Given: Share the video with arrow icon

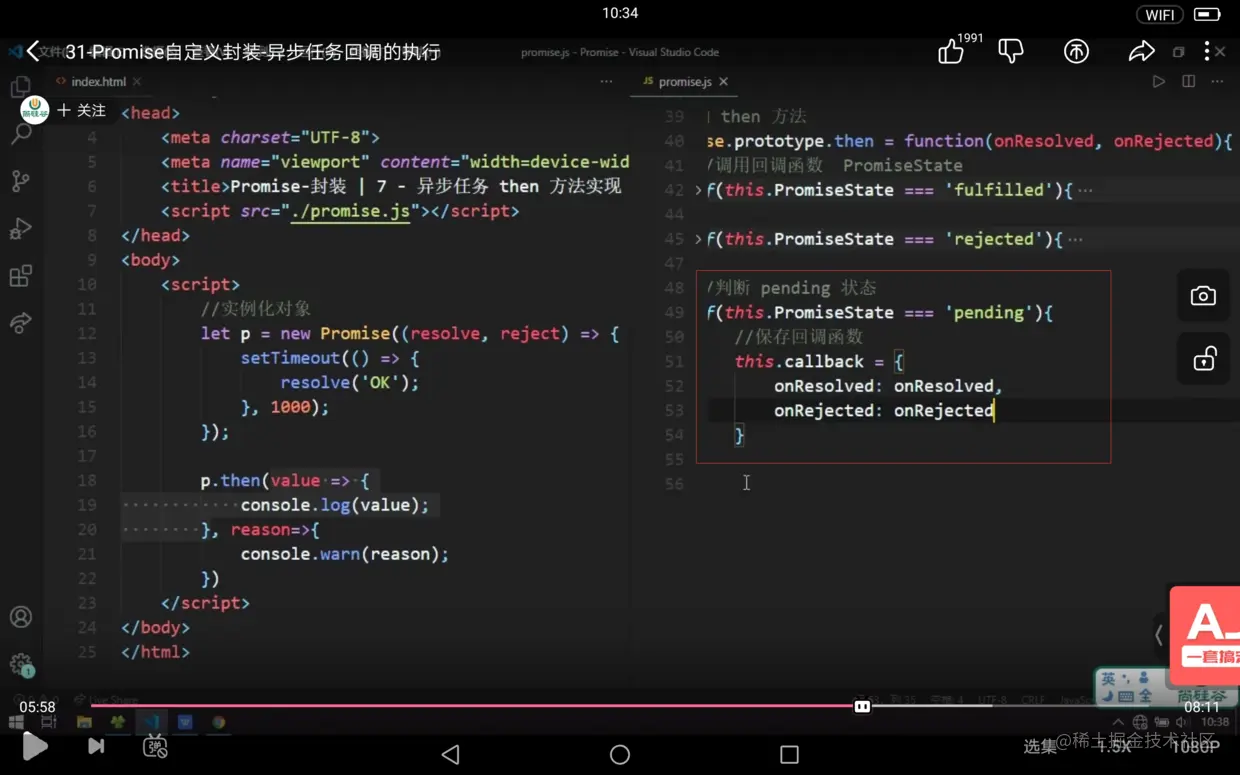Looking at the screenshot, I should click(x=1141, y=51).
